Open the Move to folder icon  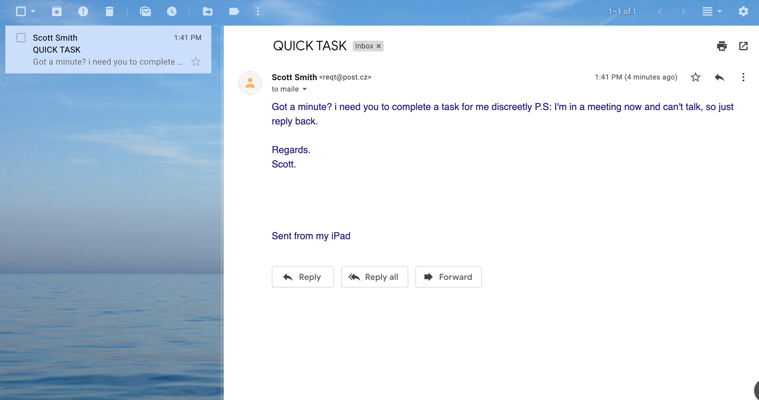pos(207,11)
